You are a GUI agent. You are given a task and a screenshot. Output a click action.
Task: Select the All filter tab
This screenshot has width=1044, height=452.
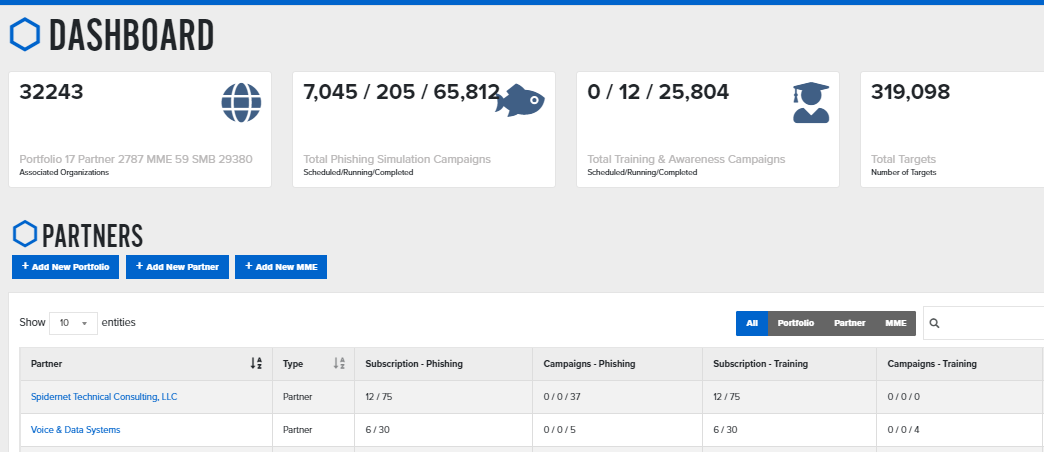pyautogui.click(x=752, y=324)
